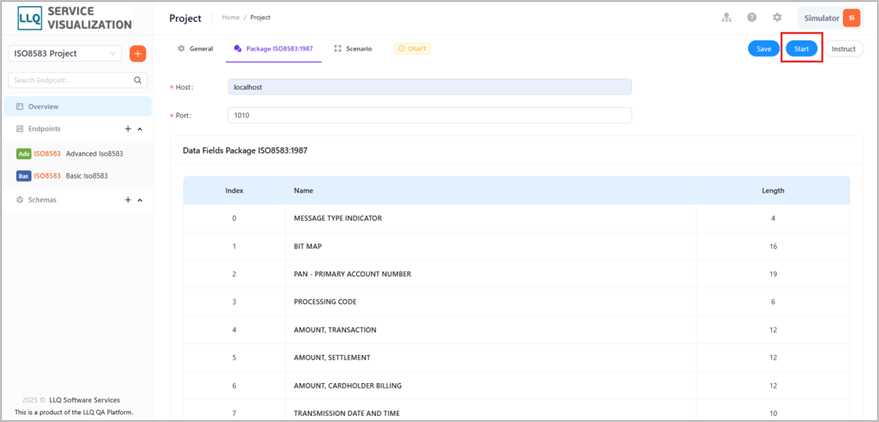Click the Bas blue badge
879x422 pixels.
(24, 176)
